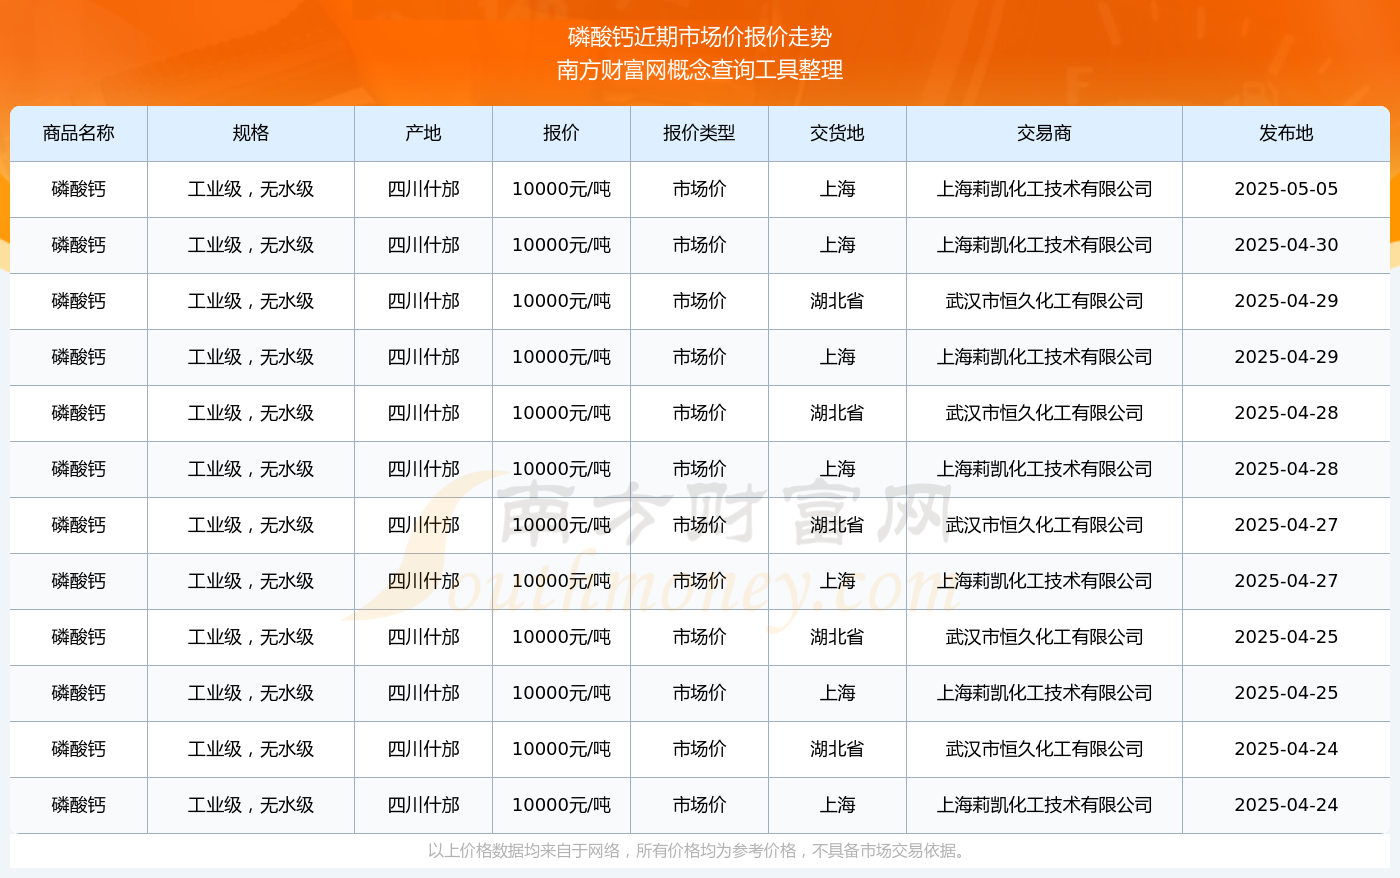Click the 产地 column header

[424, 133]
